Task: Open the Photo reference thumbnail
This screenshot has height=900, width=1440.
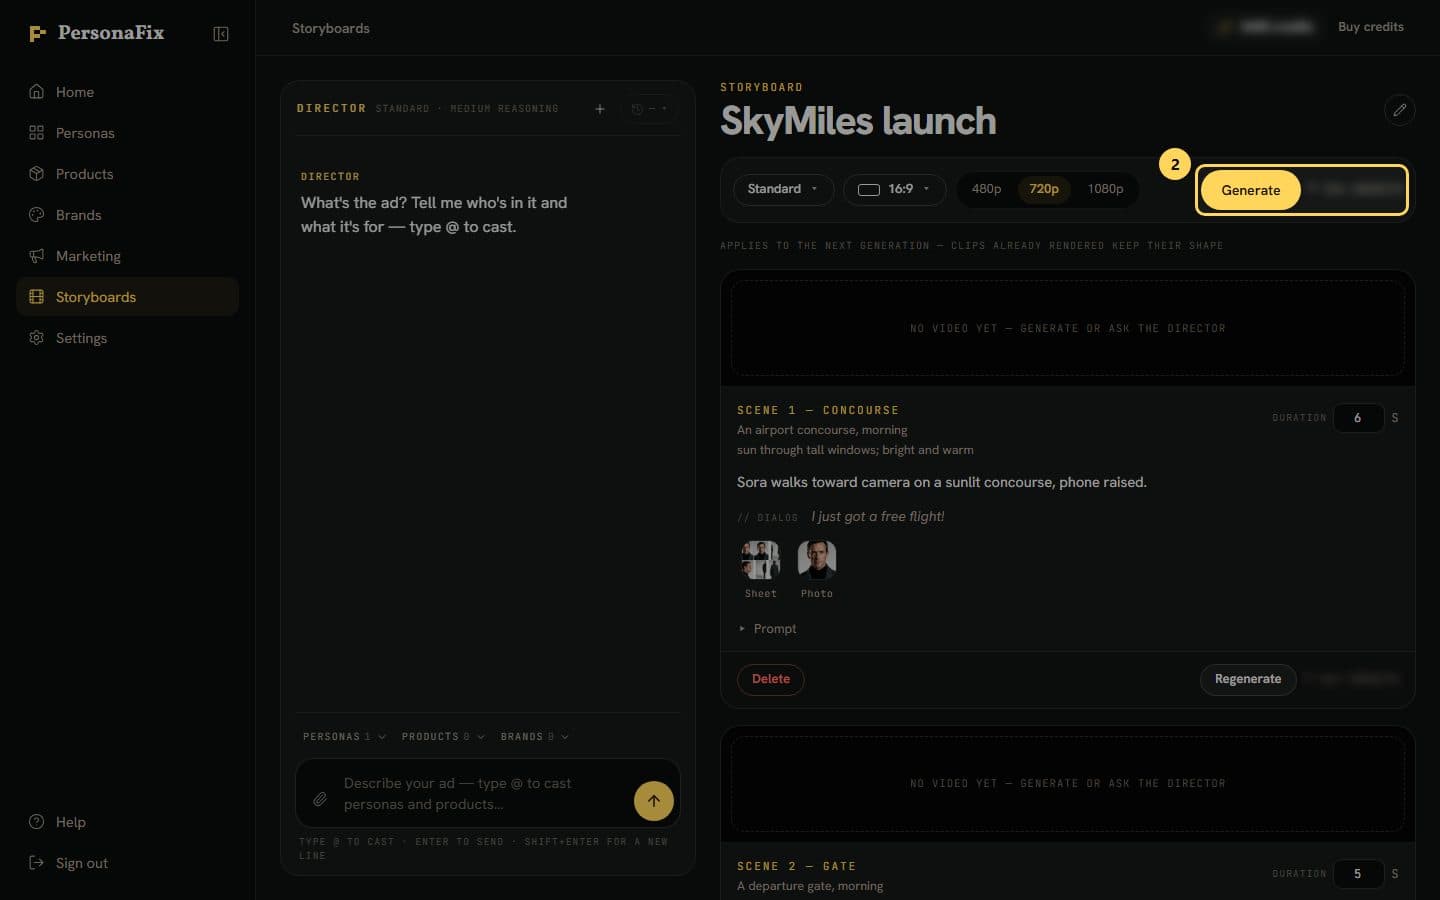Action: point(817,560)
